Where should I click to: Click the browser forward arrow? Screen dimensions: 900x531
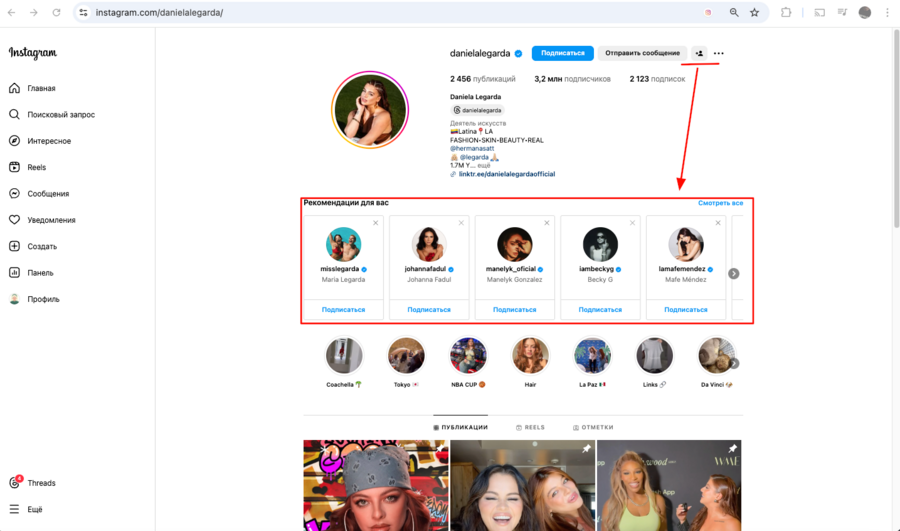34,12
